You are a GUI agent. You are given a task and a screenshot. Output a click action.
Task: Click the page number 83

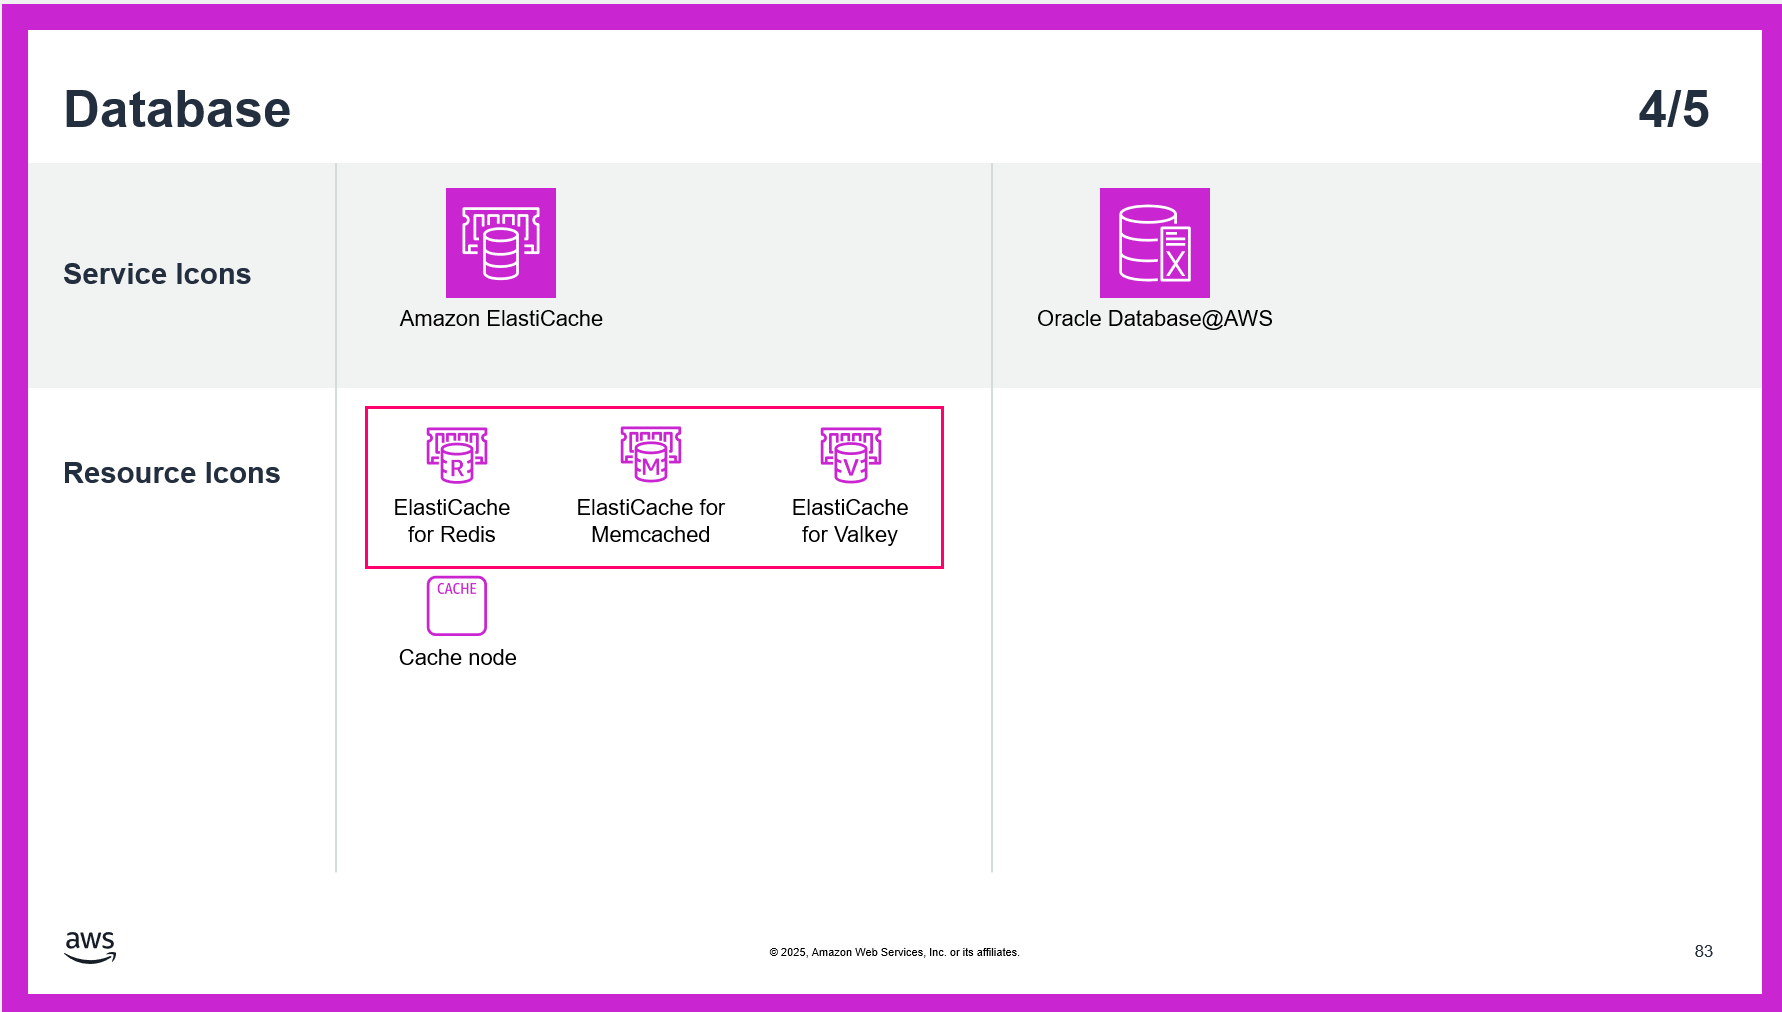1704,951
